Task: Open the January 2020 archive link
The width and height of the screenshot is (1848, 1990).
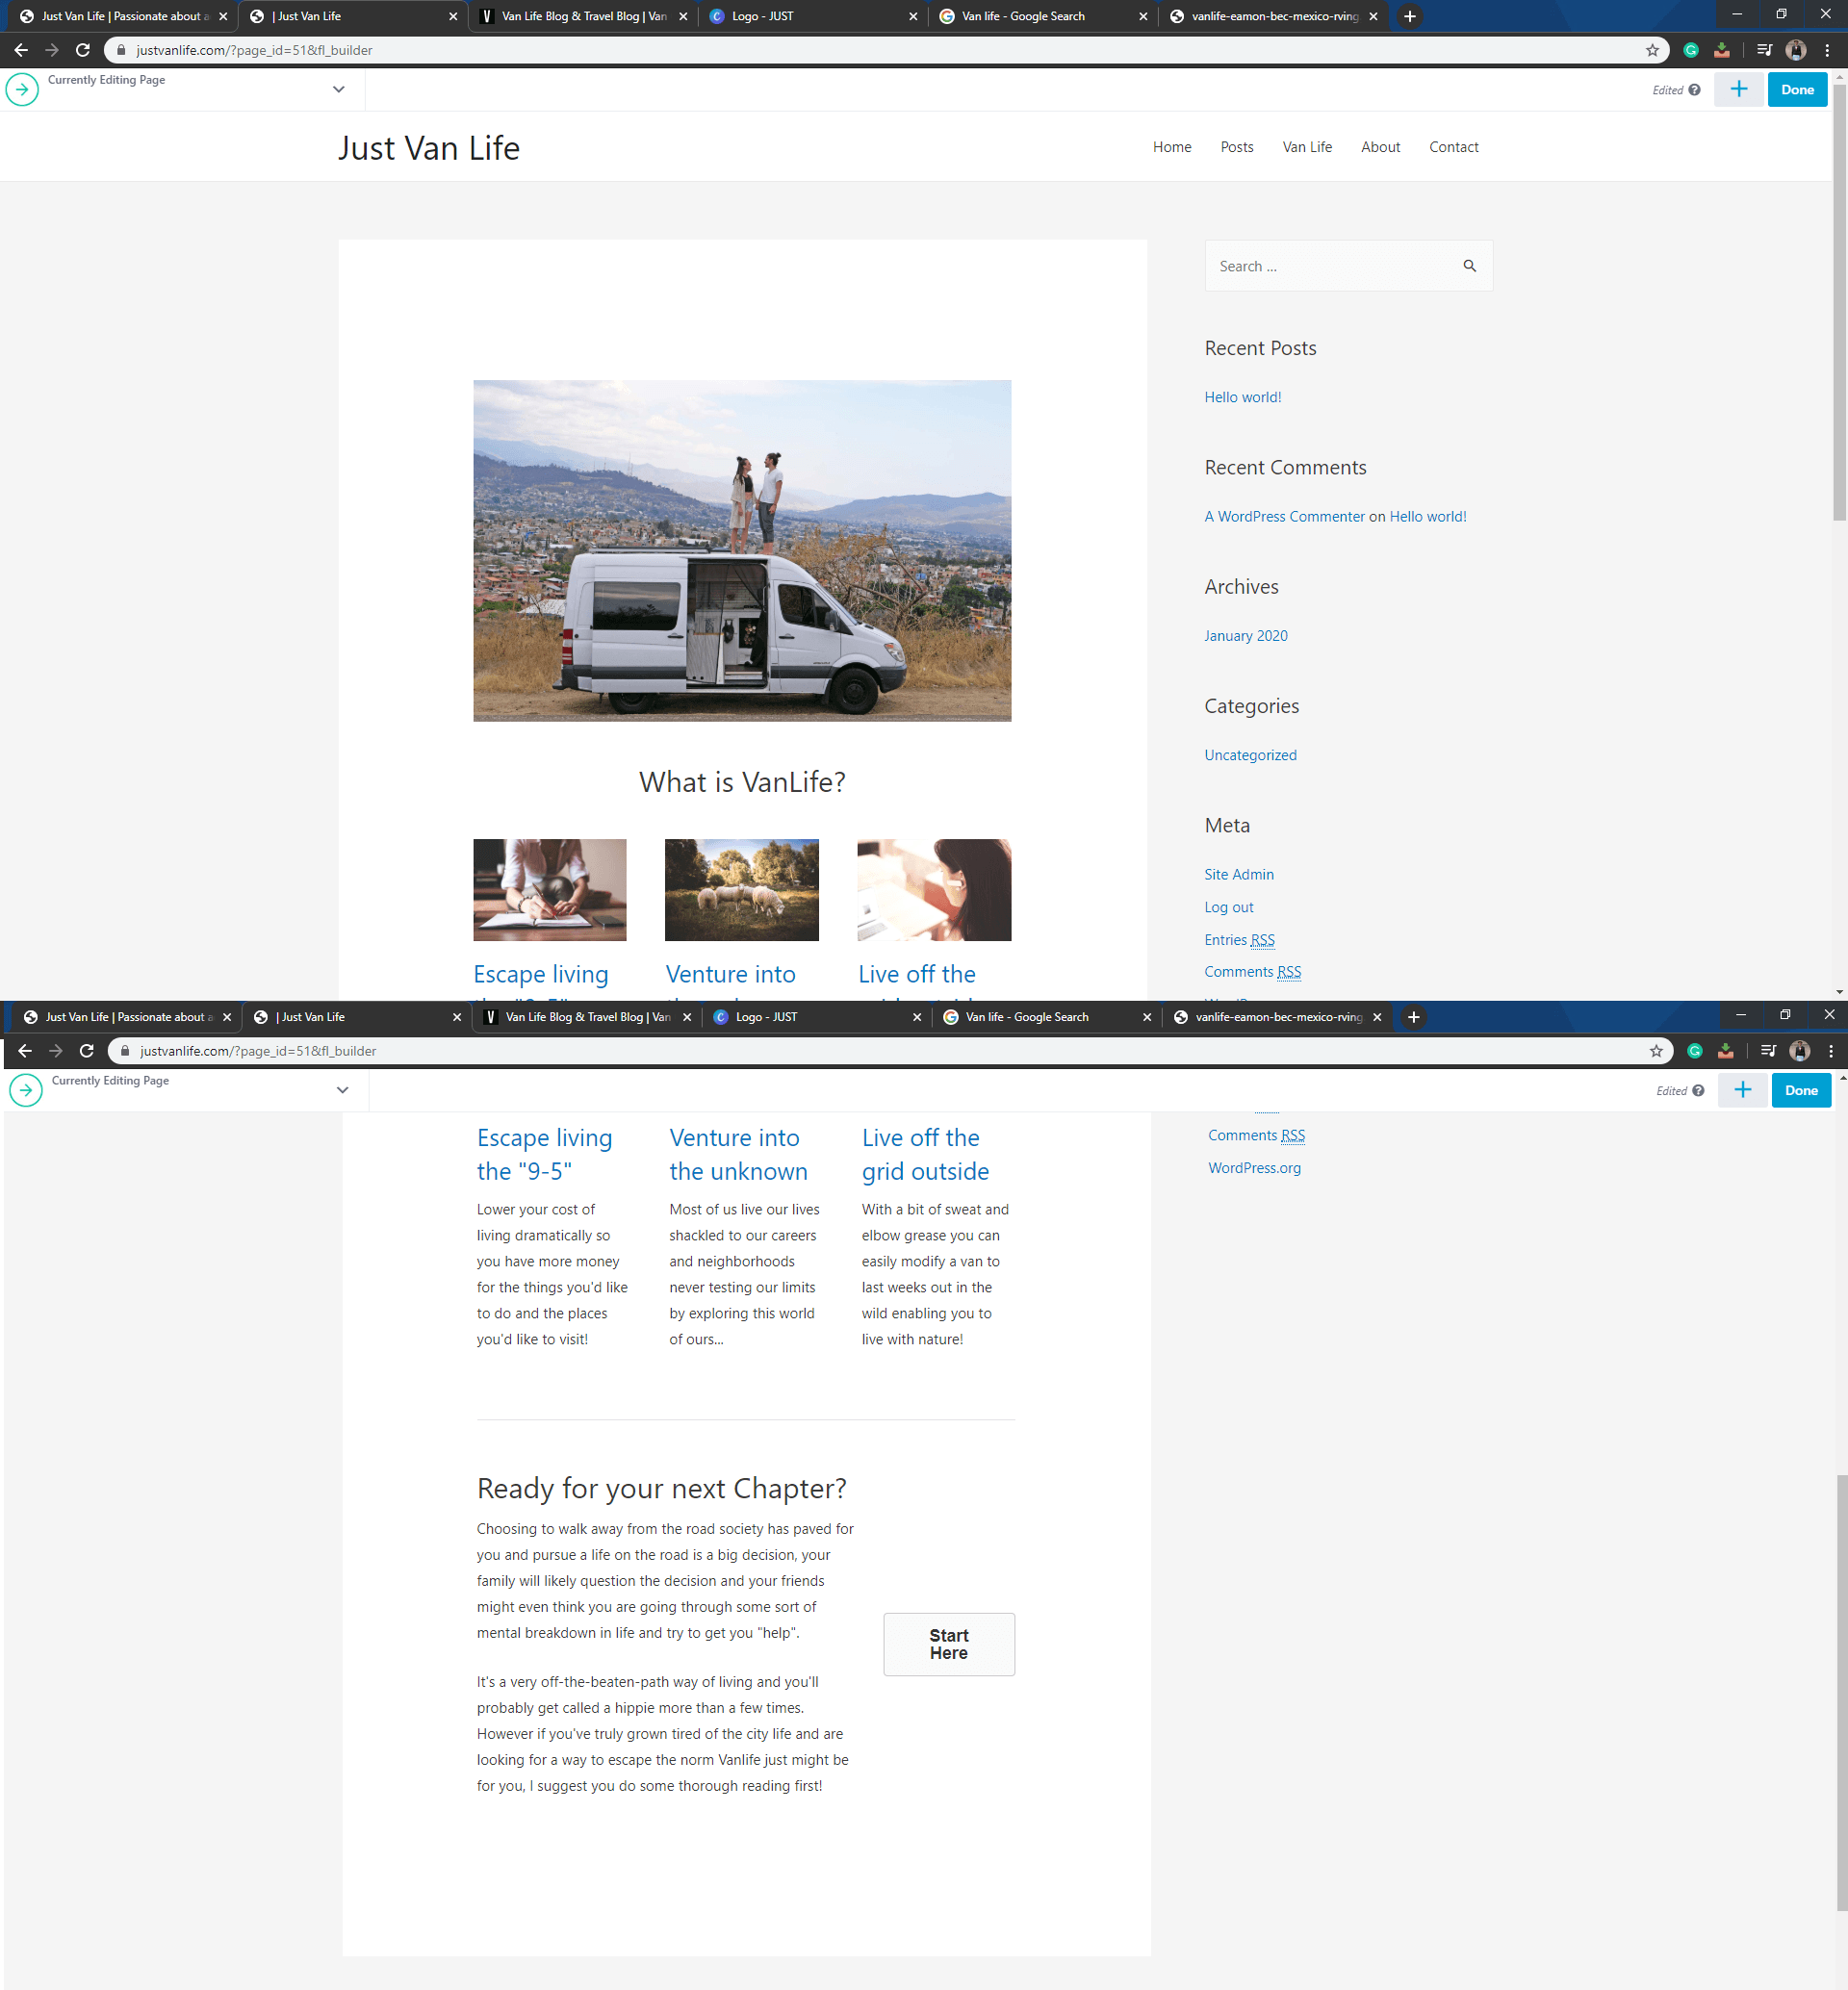Action: click(1245, 636)
